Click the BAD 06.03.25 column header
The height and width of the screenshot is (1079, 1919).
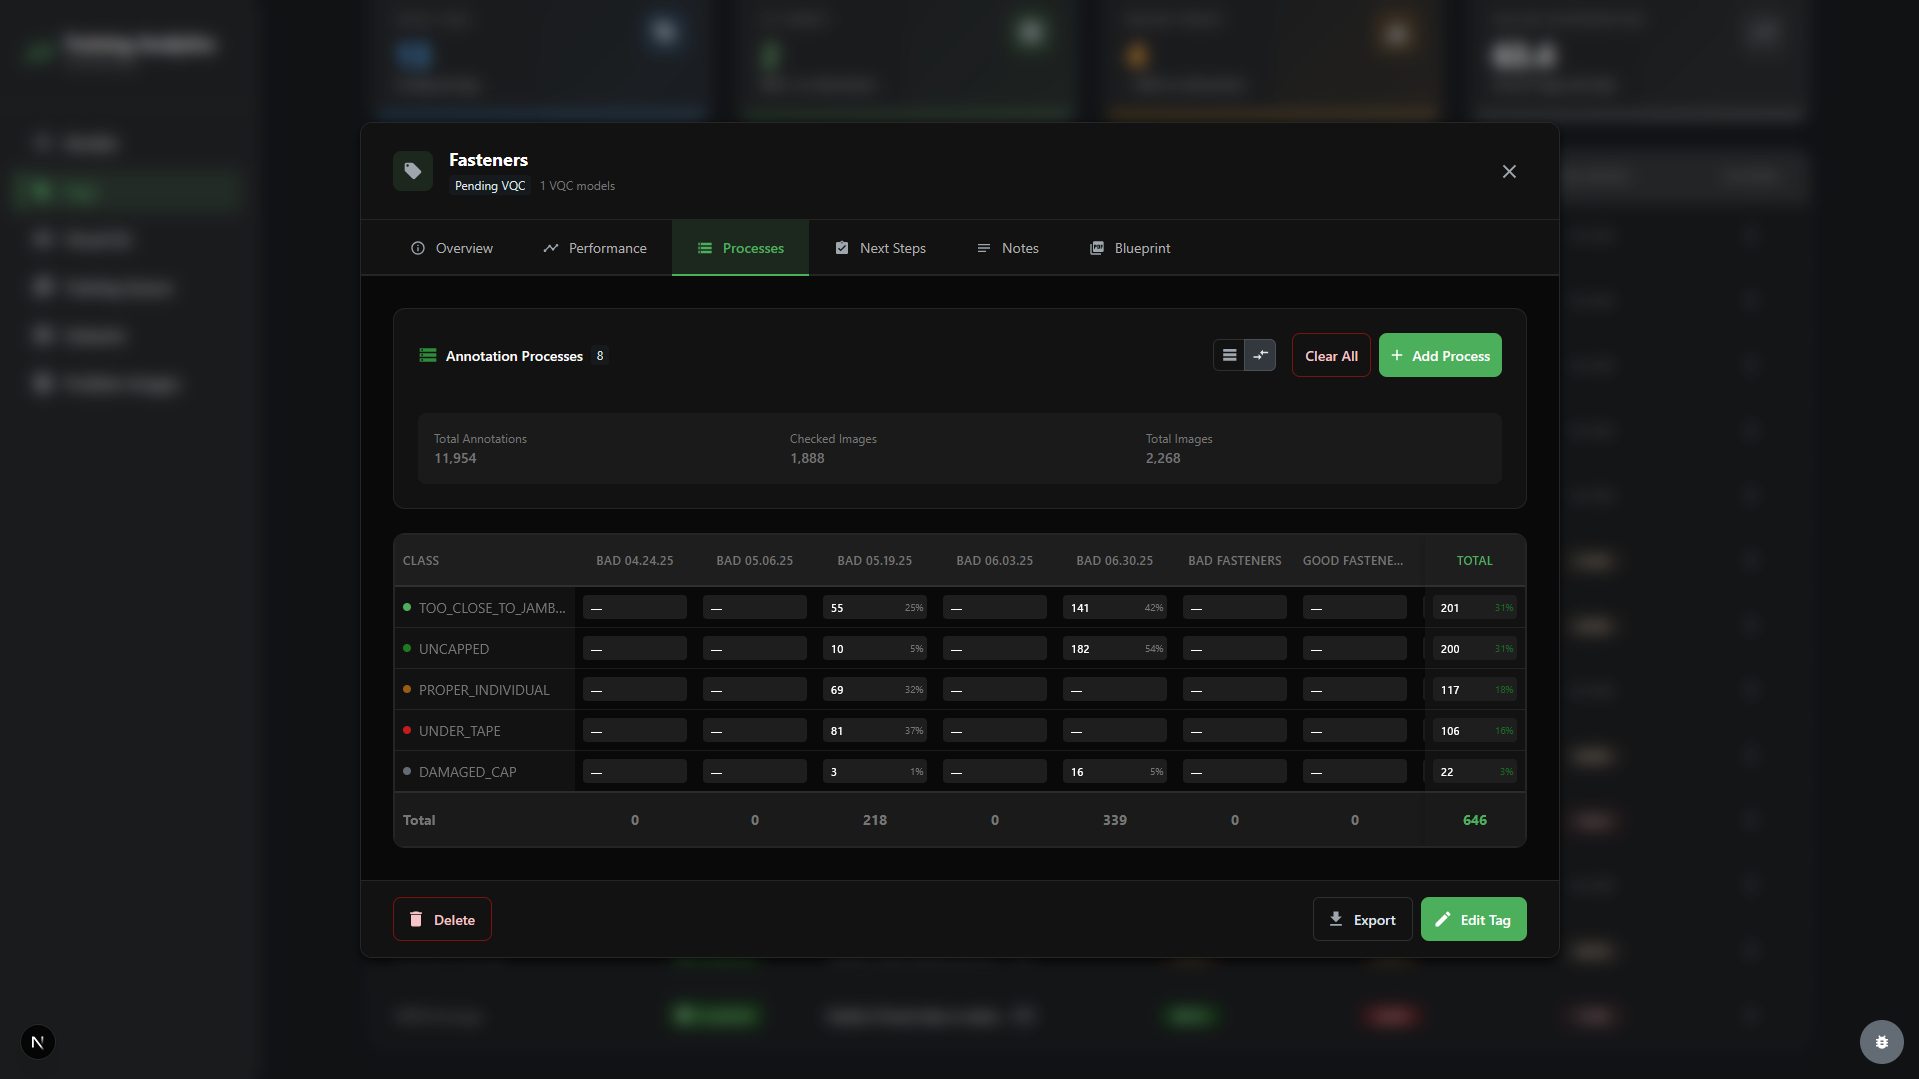995,560
